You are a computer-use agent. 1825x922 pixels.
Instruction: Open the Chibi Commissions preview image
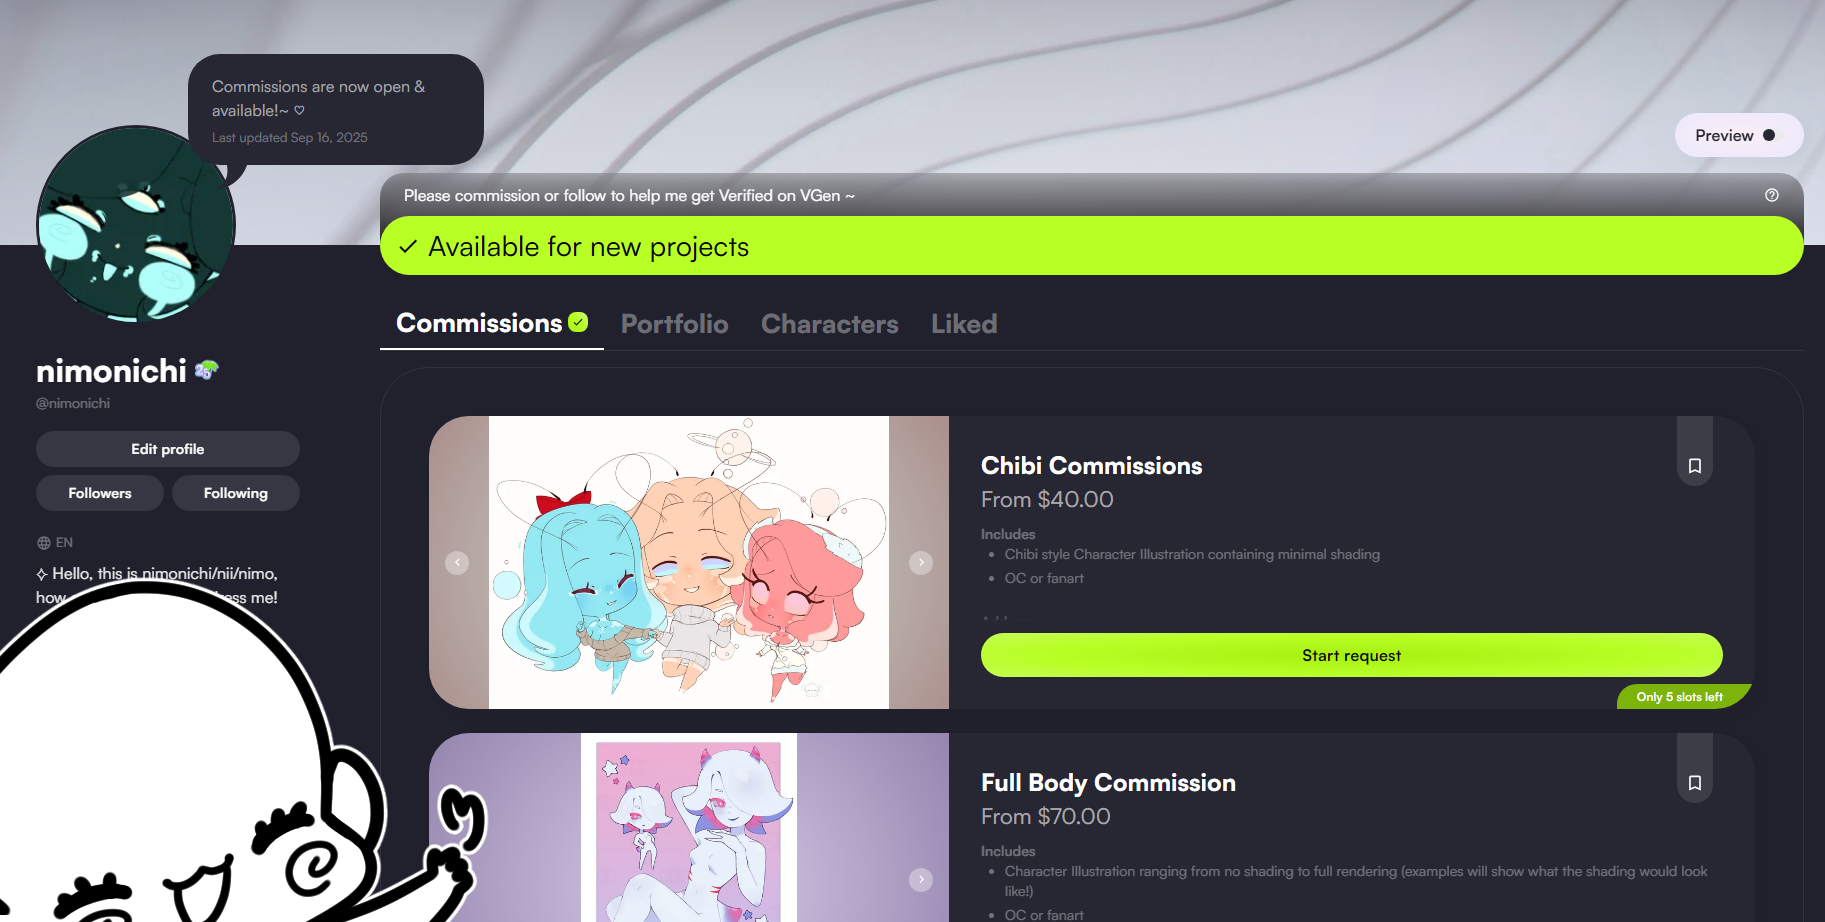click(x=689, y=563)
